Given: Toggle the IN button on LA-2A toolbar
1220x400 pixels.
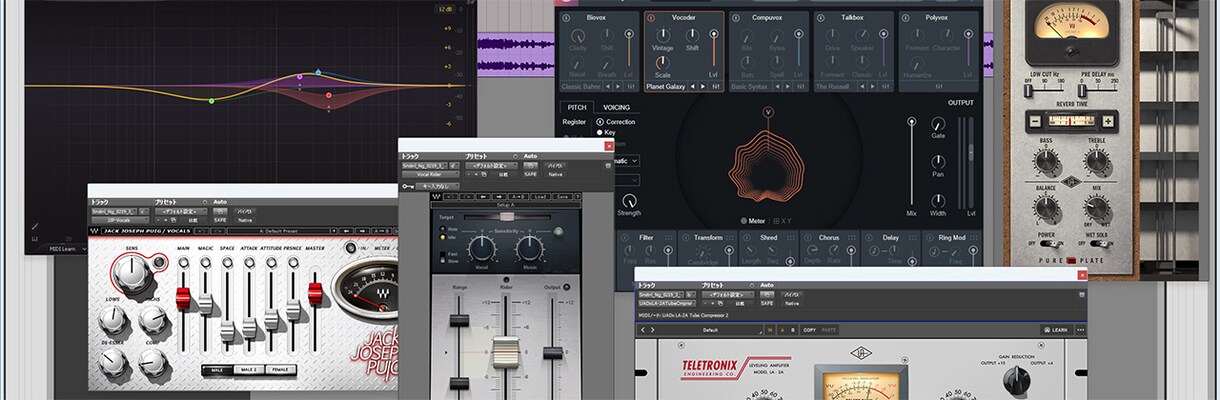Looking at the screenshot, I should (x=768, y=329).
